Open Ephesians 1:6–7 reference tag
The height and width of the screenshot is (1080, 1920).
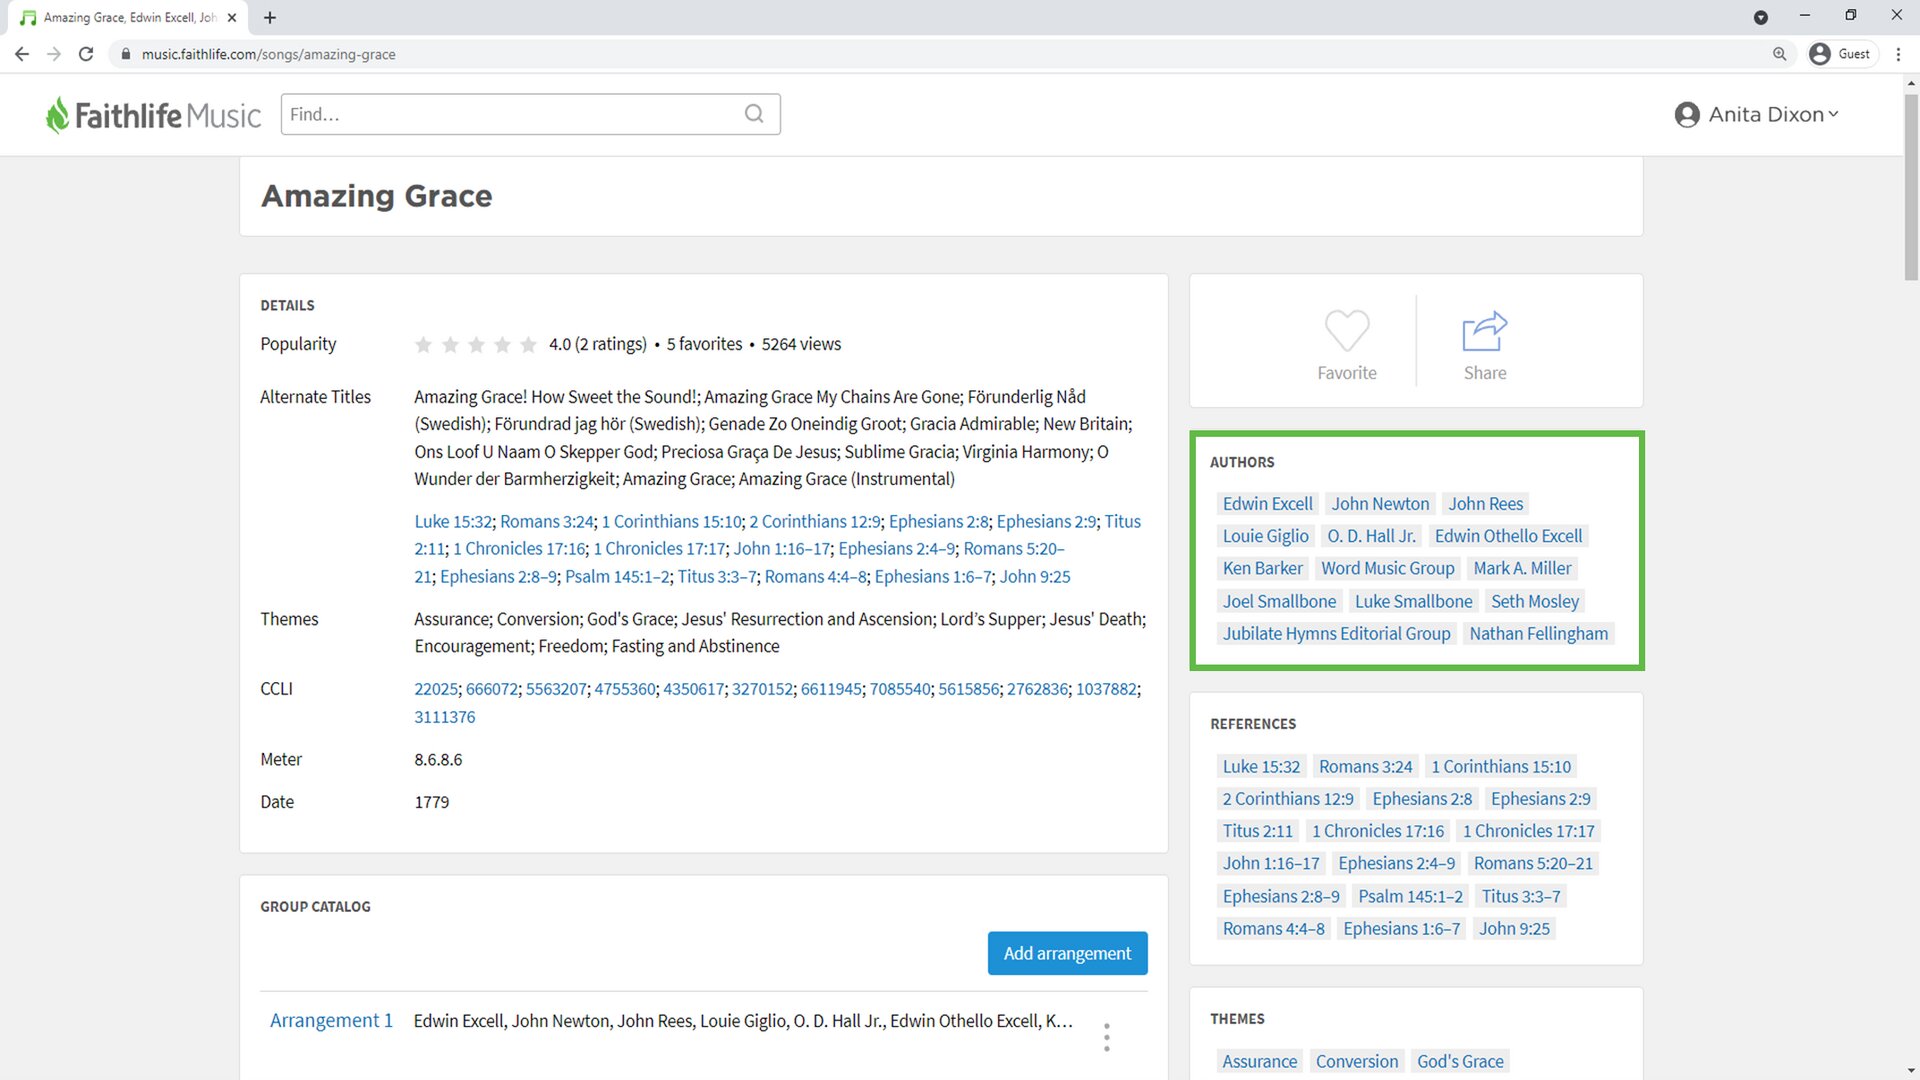[x=1401, y=928]
